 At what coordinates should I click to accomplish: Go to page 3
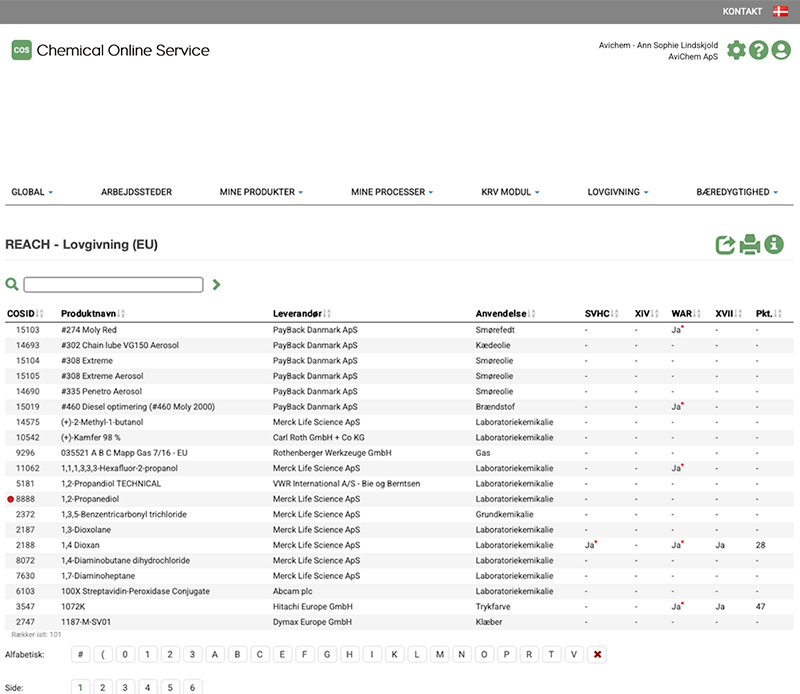pyautogui.click(x=124, y=687)
